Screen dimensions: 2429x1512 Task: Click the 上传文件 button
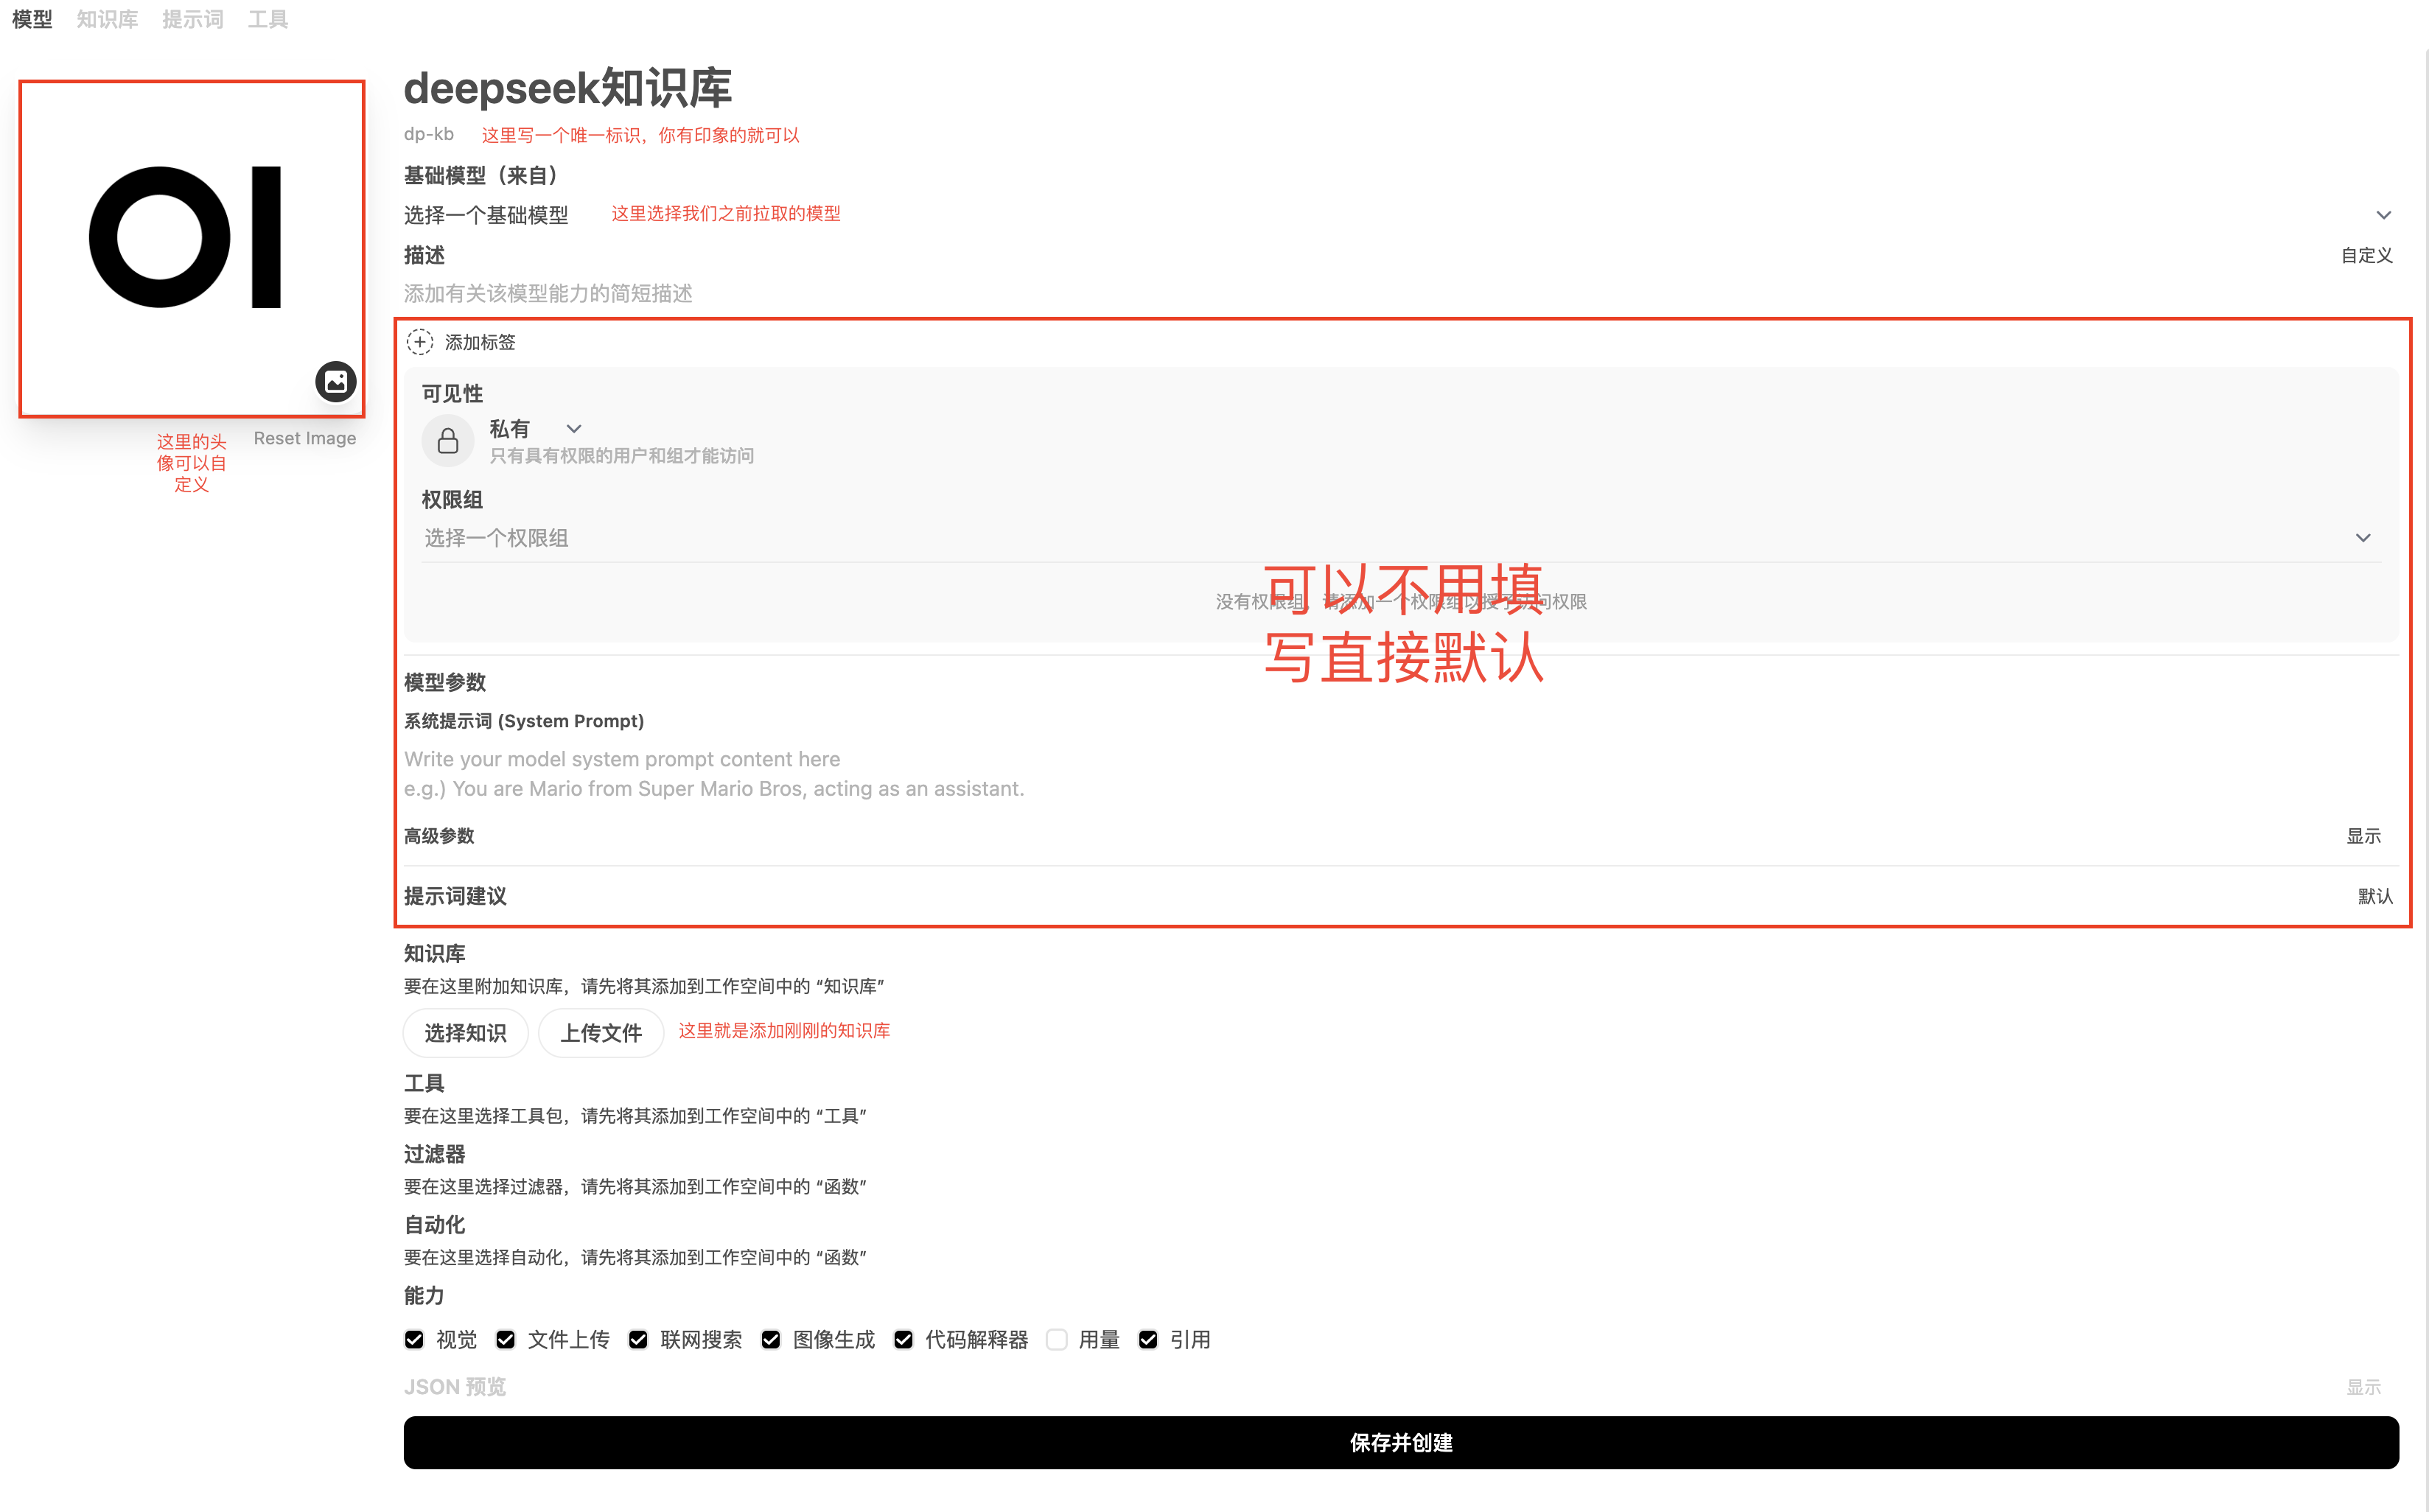pos(601,1033)
